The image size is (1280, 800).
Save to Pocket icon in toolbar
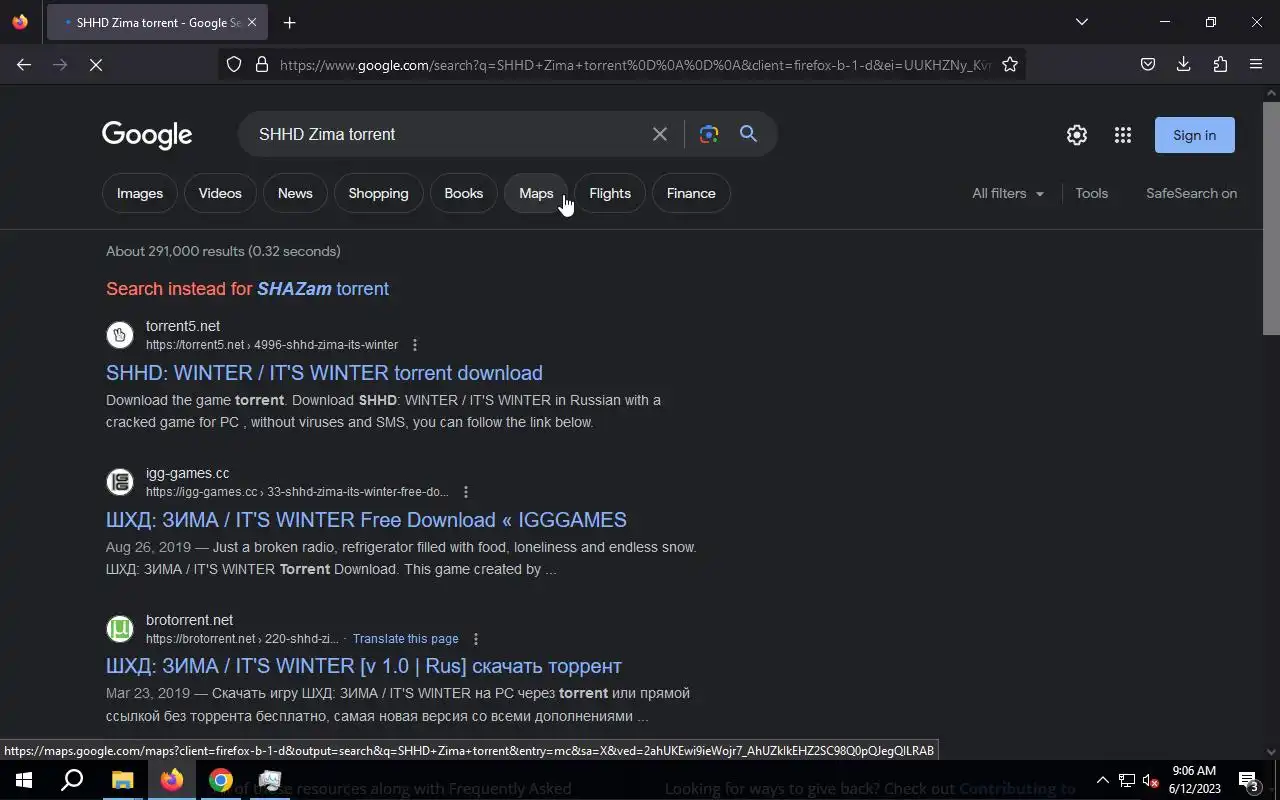1148,65
